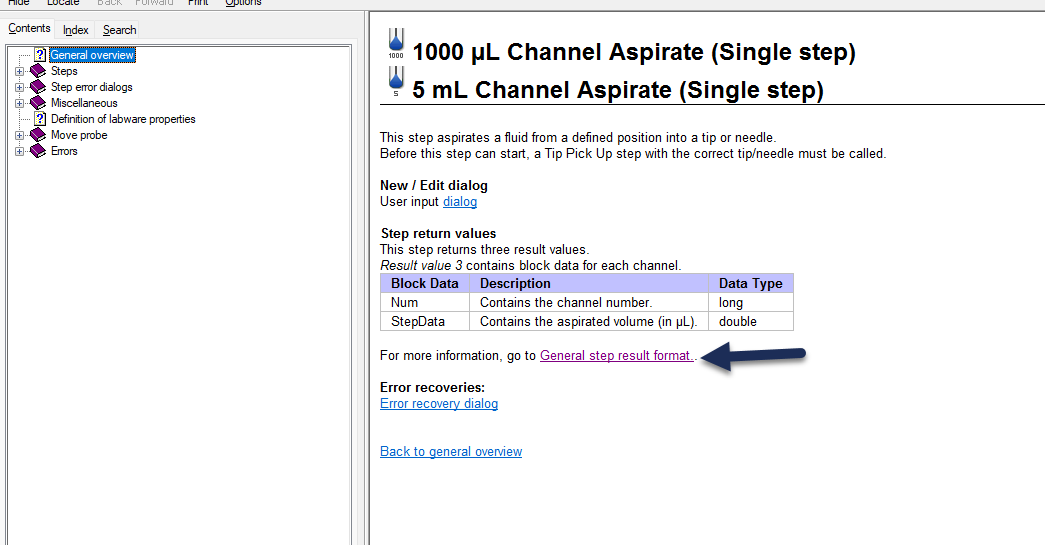Image resolution: width=1045 pixels, height=545 pixels.
Task: Follow the General step result format link
Action: (615, 356)
